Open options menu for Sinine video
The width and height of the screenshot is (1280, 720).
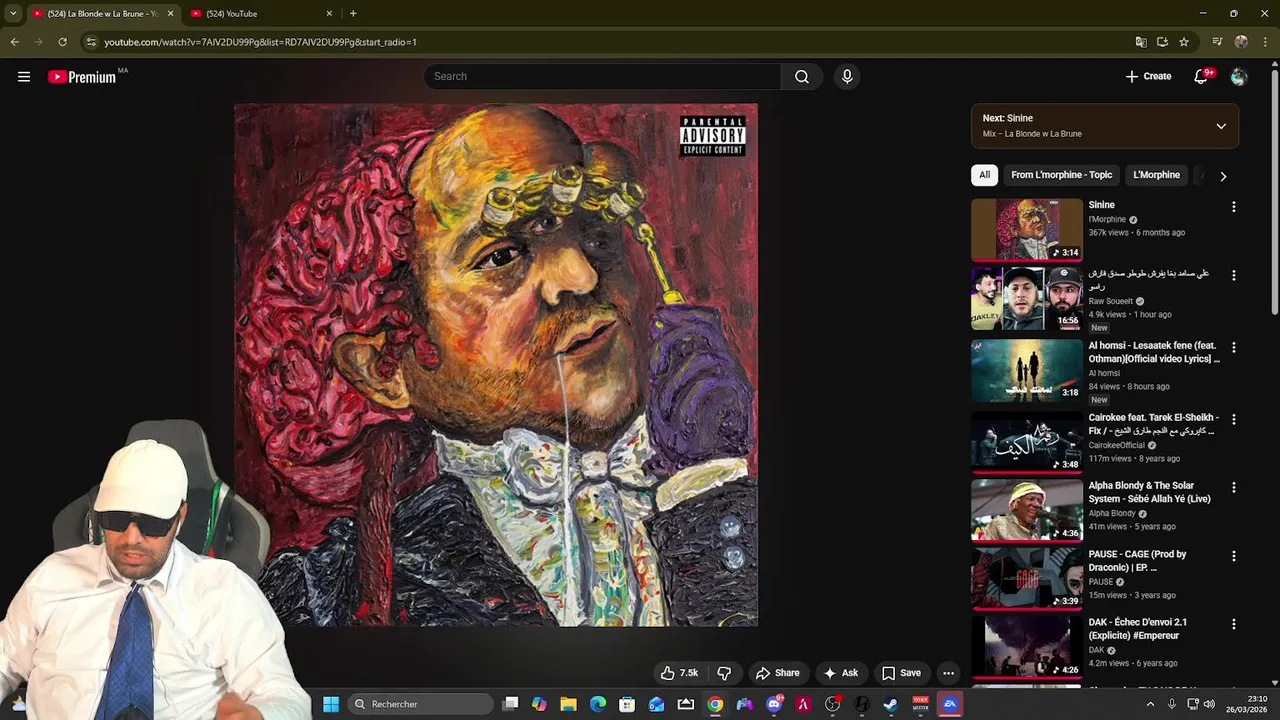[x=1233, y=207]
